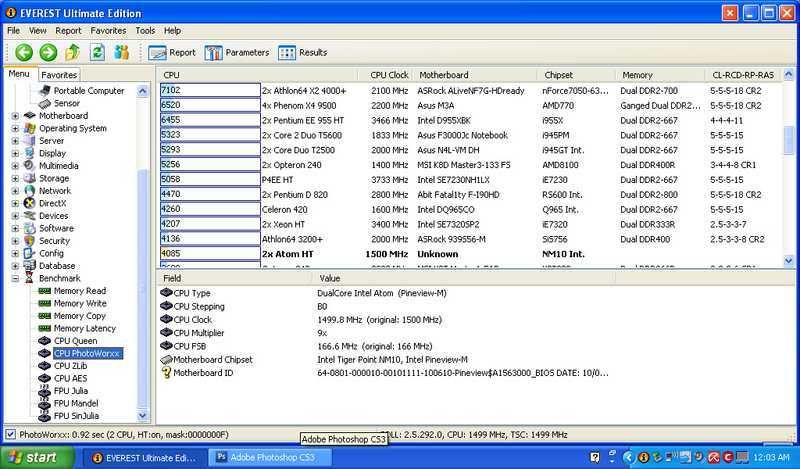Select the DirectX tree icon

point(30,203)
